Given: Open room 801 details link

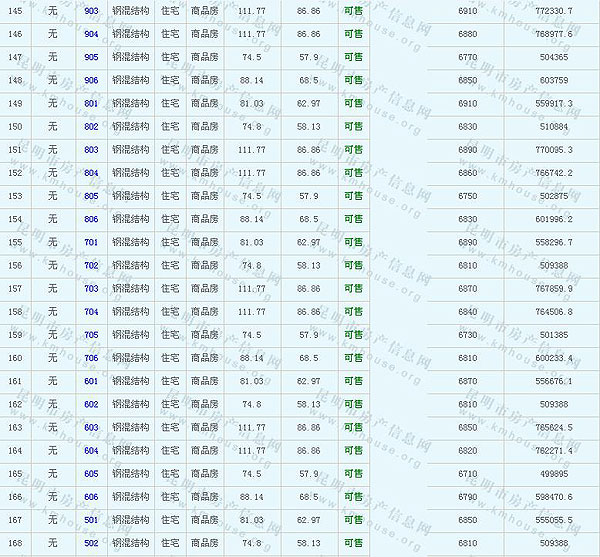Looking at the screenshot, I should 91,103.
